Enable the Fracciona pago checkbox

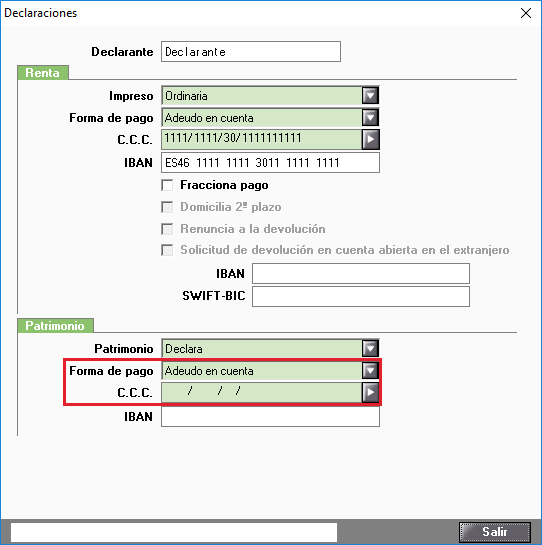click(167, 185)
